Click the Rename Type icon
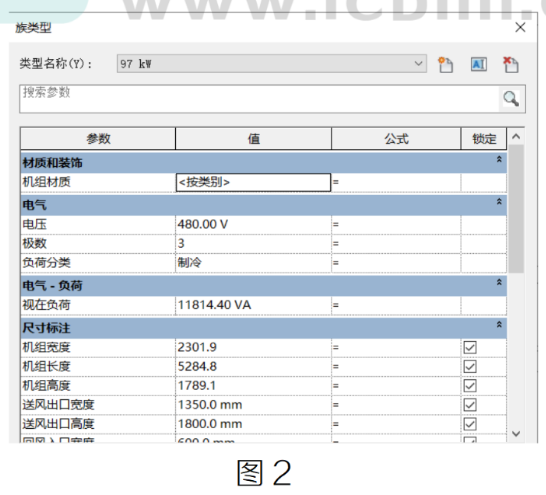Image resolution: width=546 pixels, height=495 pixels. 479,64
